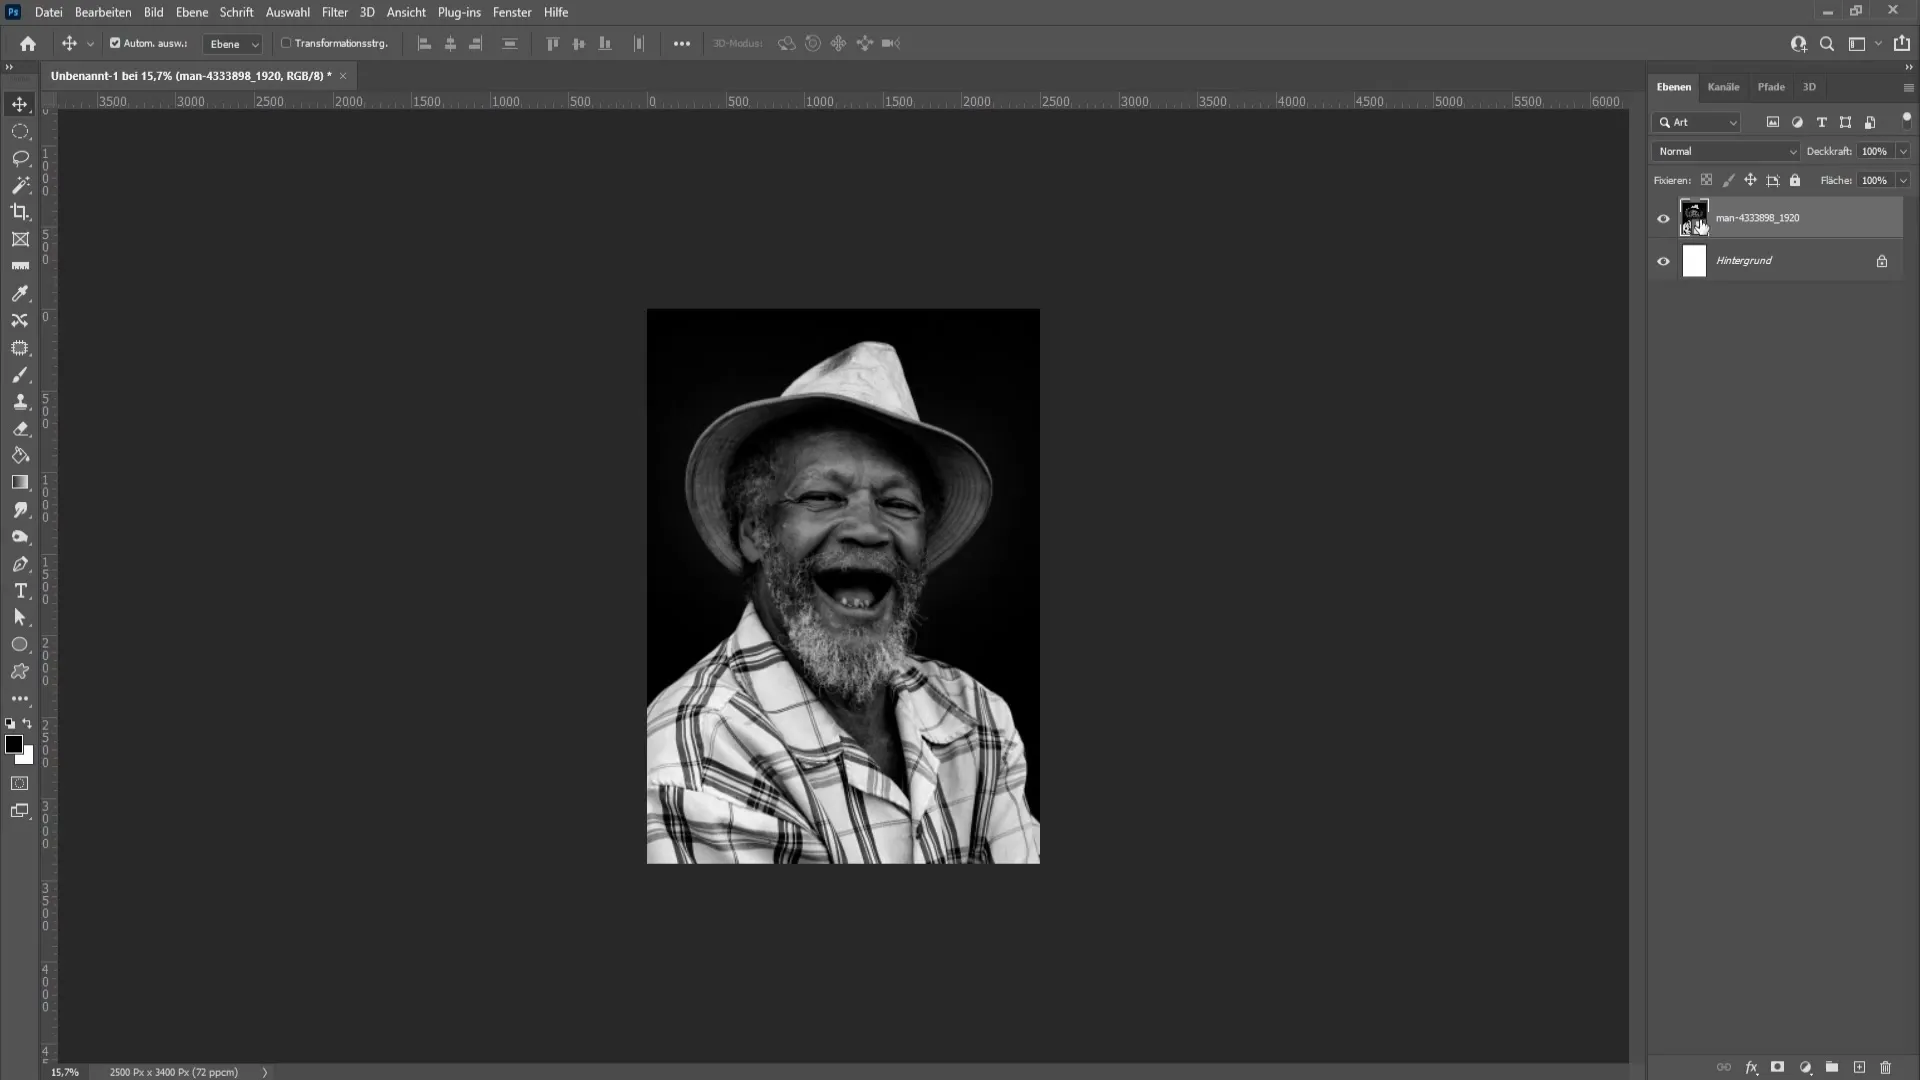This screenshot has width=1920, height=1080.
Task: Select the Clone Stamp tool
Action: tap(18, 402)
